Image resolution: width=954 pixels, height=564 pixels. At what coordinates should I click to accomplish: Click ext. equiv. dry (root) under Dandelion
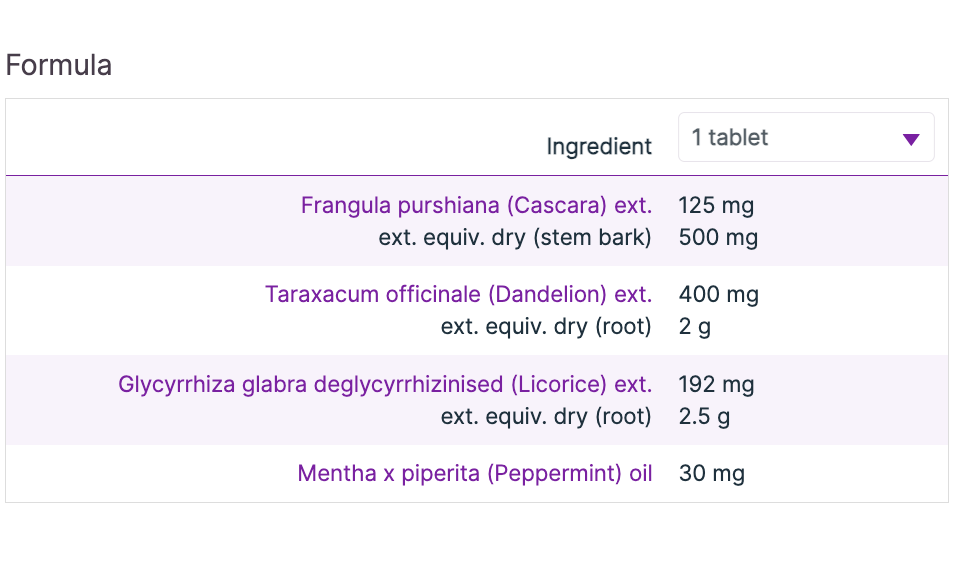[x=546, y=327]
